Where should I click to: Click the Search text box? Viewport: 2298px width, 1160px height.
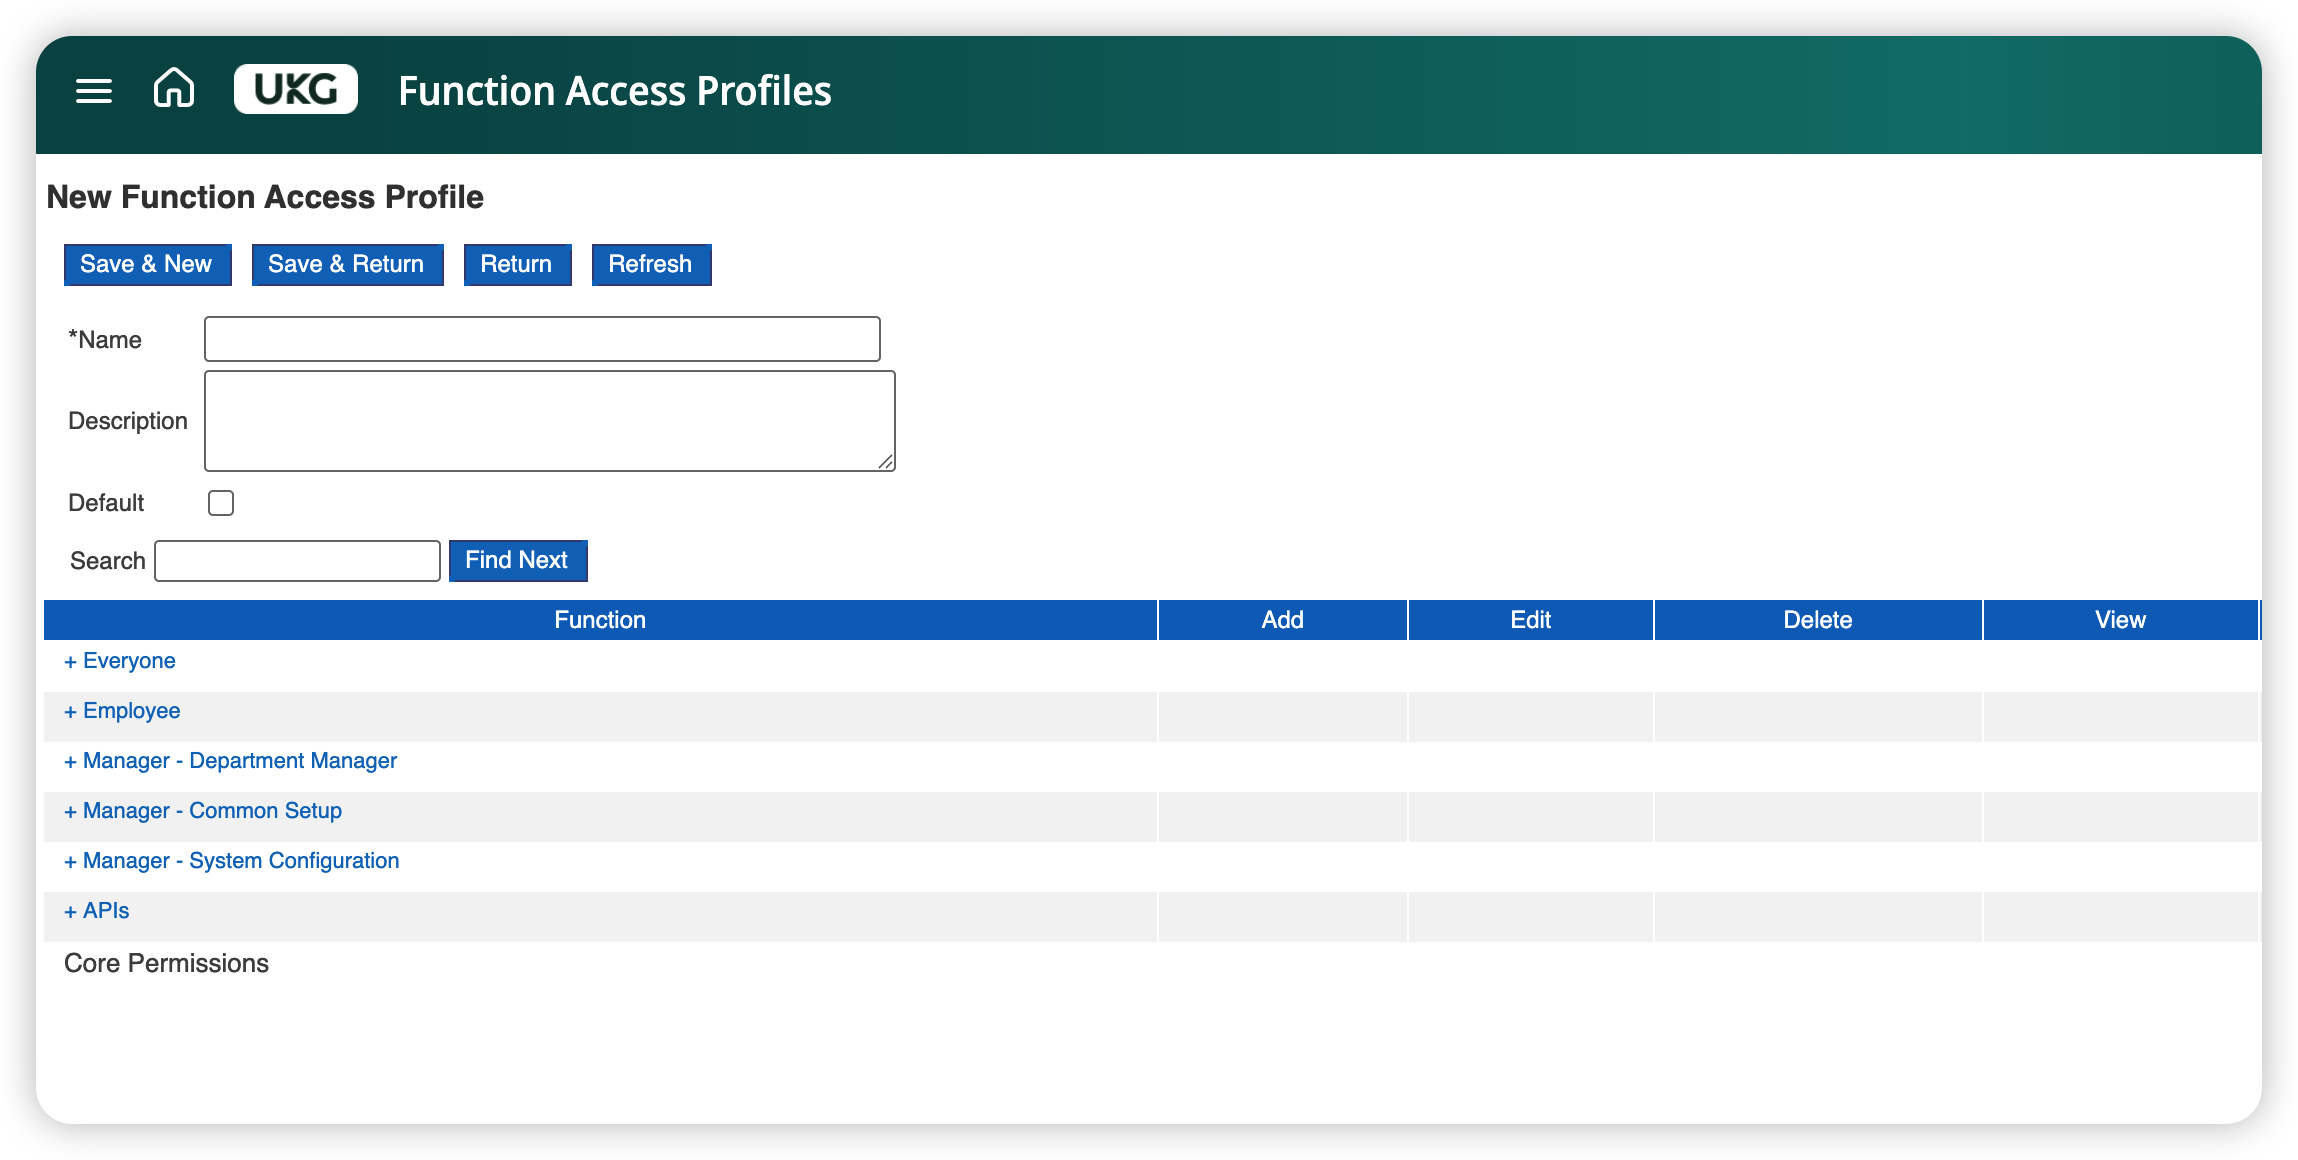(x=297, y=561)
